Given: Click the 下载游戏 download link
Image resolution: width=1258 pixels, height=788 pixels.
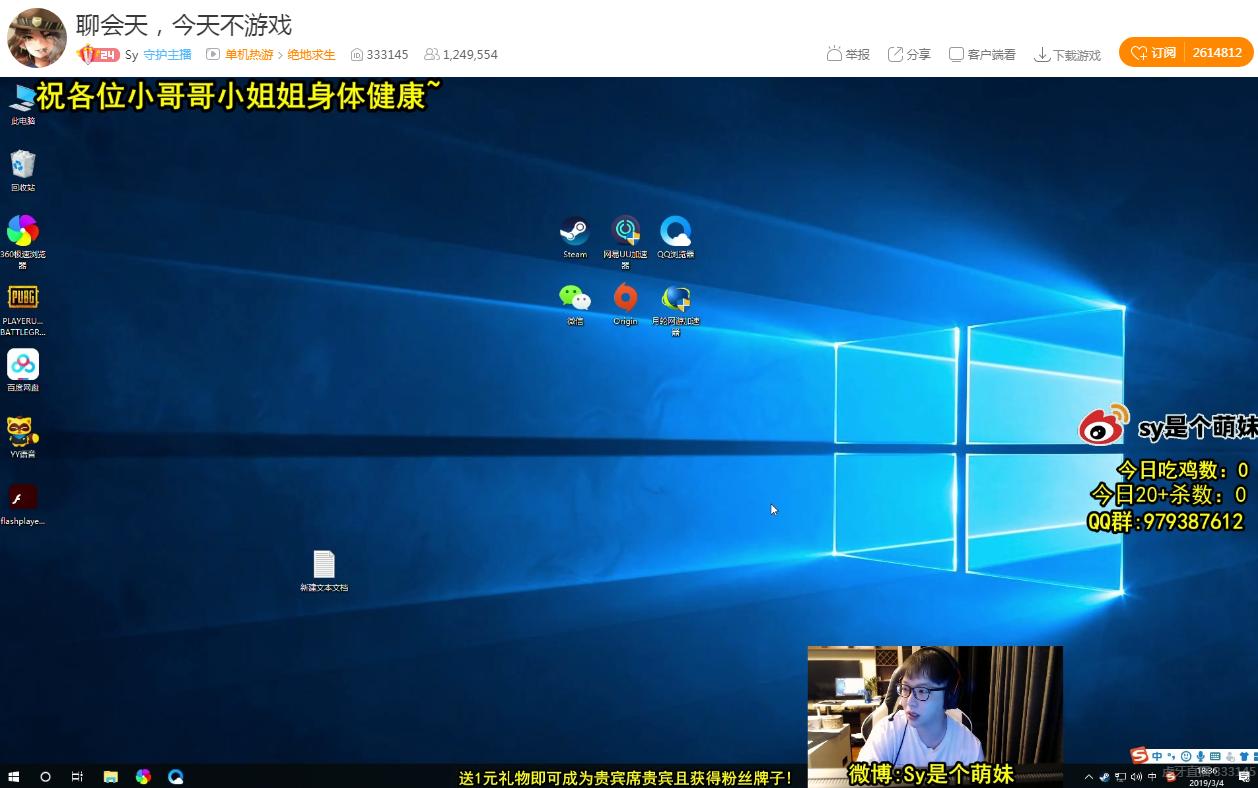Looking at the screenshot, I should (x=1068, y=55).
